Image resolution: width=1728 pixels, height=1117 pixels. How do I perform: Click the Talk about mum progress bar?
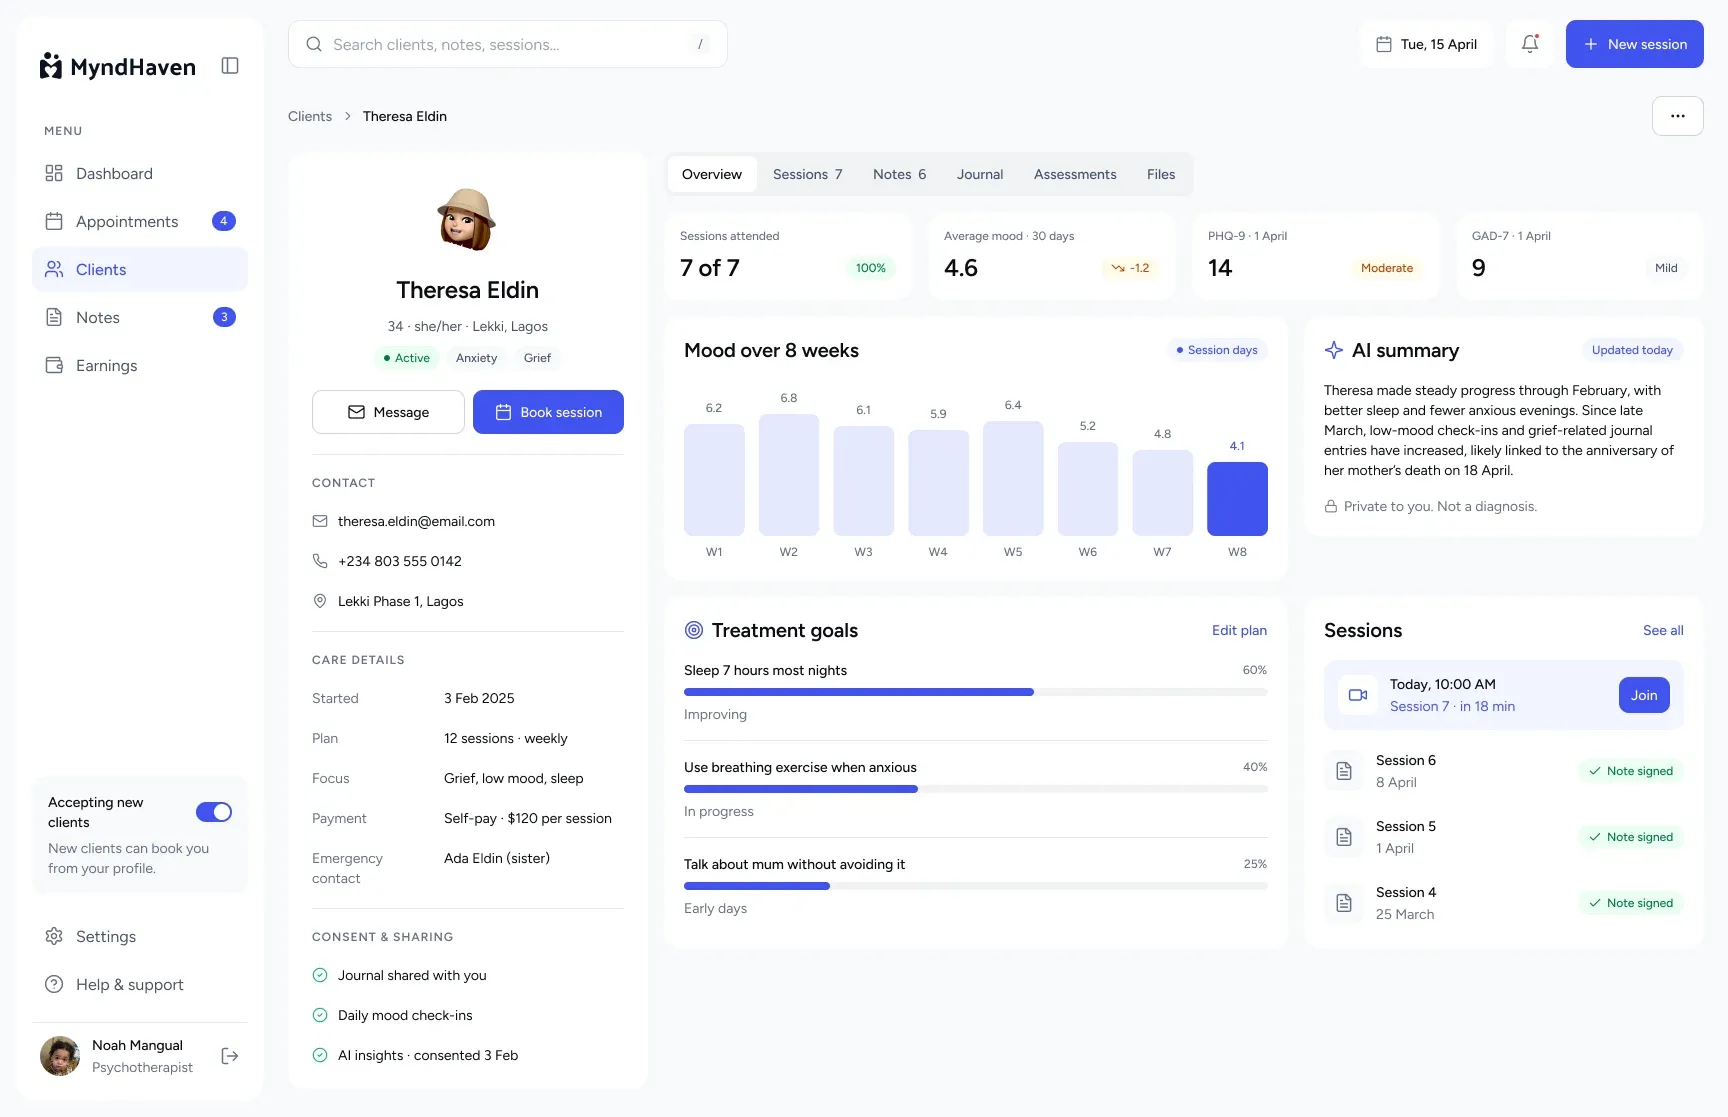tap(976, 886)
